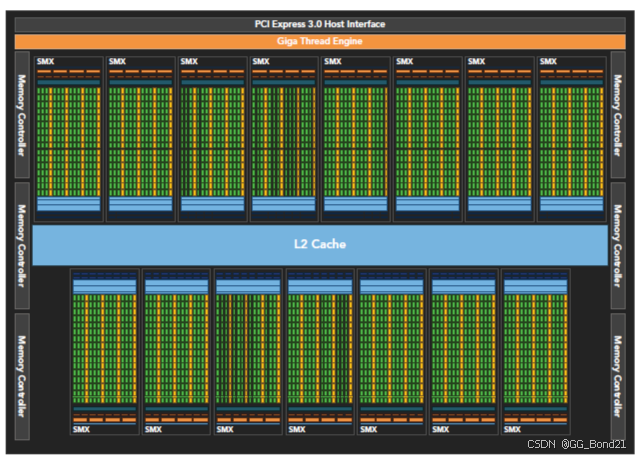The image size is (637, 456).
Task: Click the PCI Express 3.0 Host Interface bar
Action: tap(320, 24)
